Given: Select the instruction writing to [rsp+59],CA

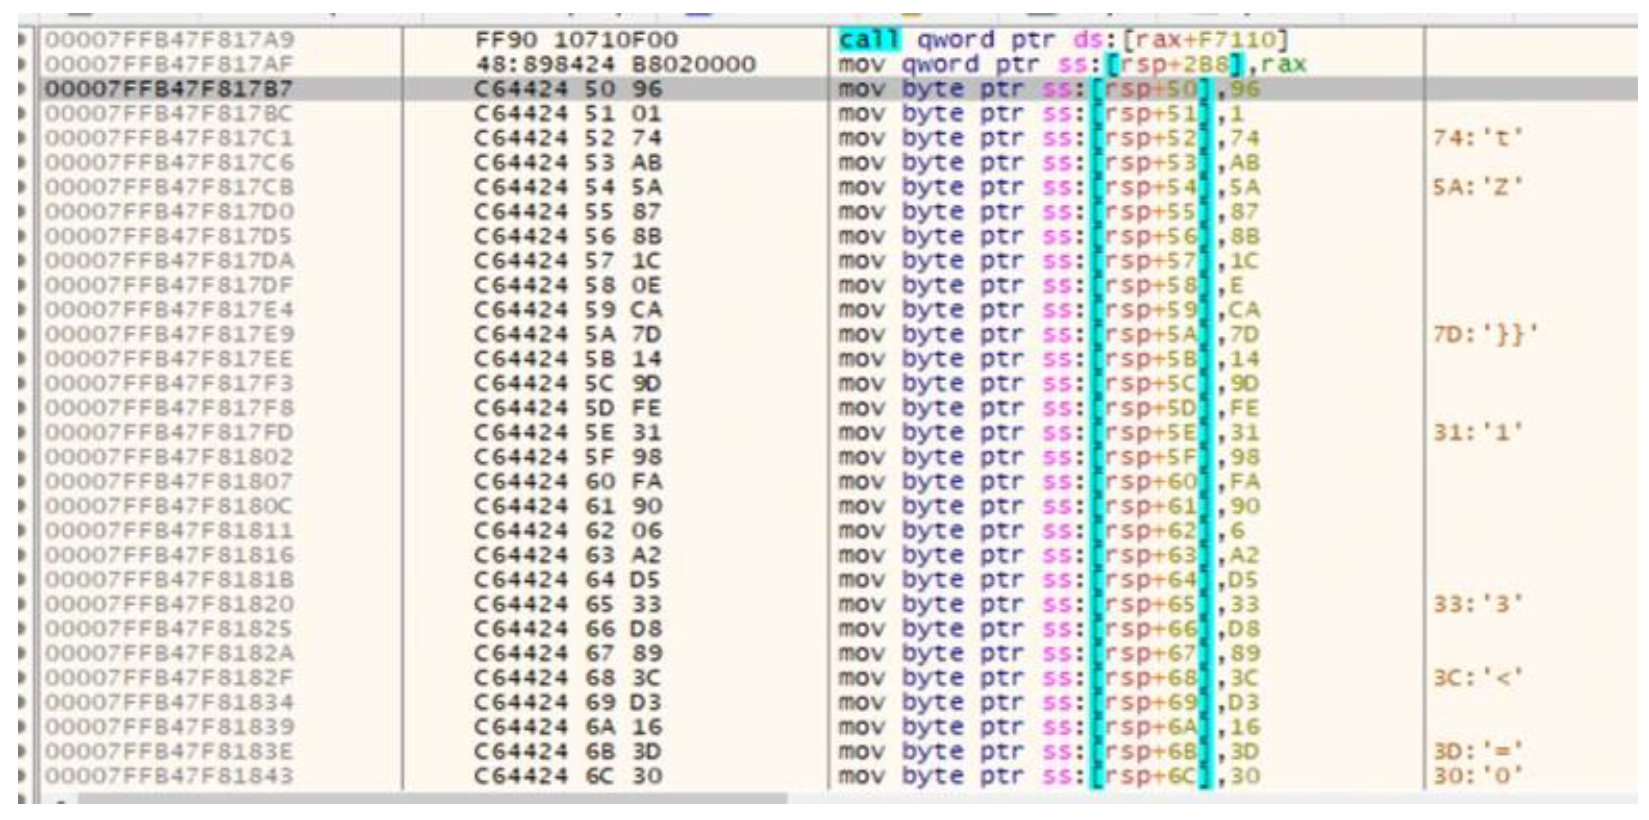Looking at the screenshot, I should 1049,310.
